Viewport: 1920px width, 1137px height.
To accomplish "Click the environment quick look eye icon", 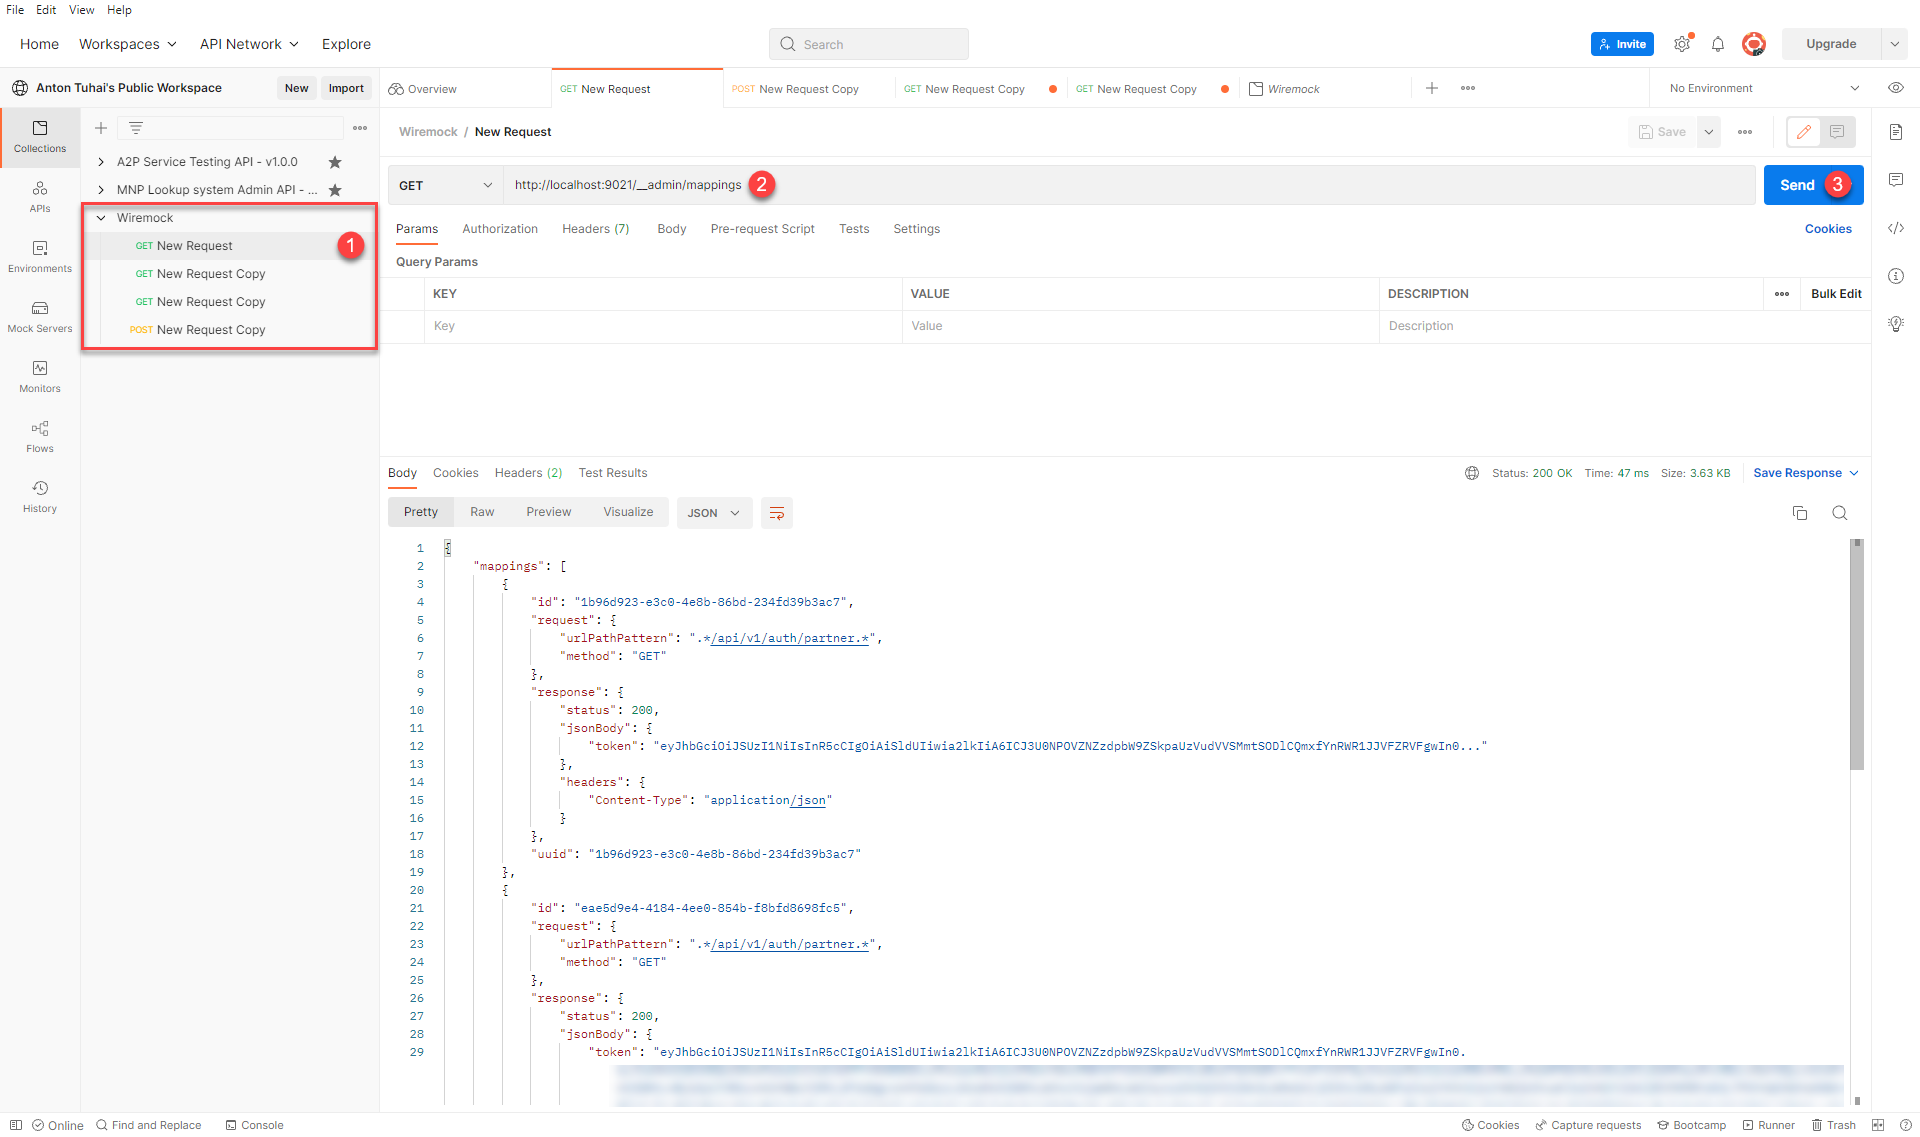I will [1896, 88].
